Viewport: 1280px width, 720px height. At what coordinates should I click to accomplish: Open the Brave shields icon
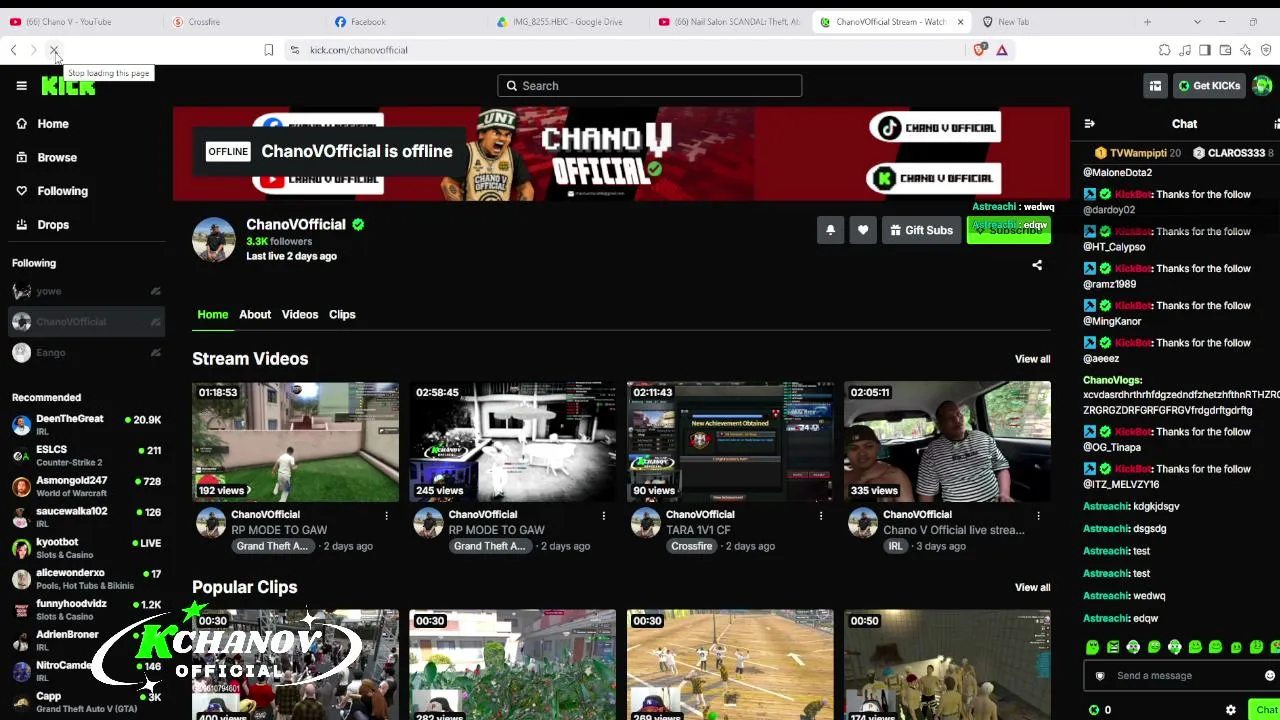point(979,50)
